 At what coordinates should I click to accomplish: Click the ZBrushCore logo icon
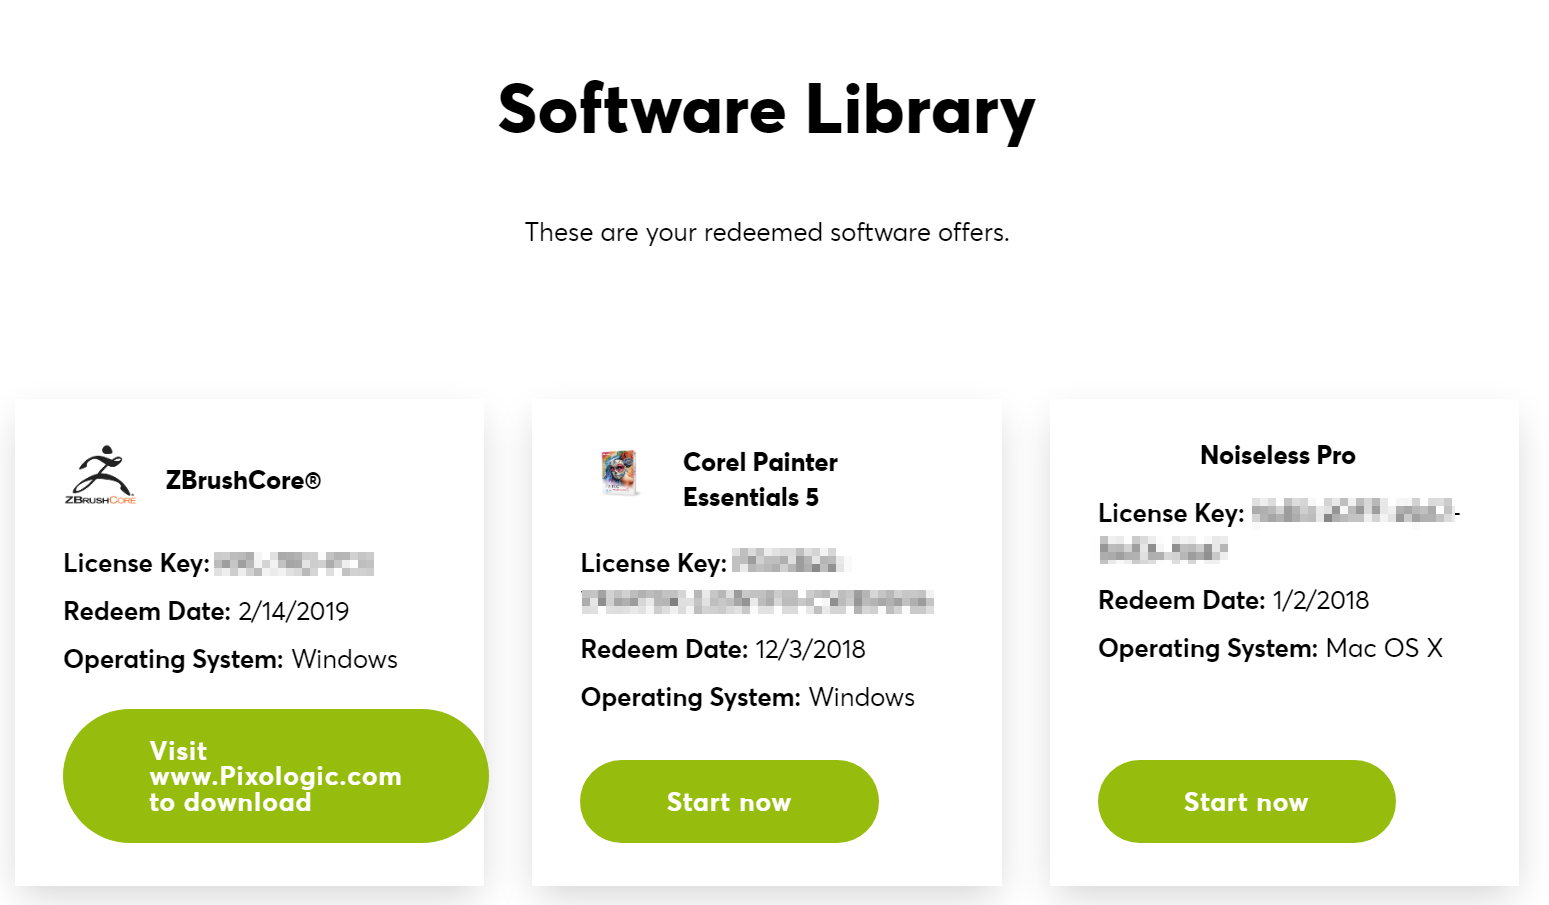[x=100, y=474]
